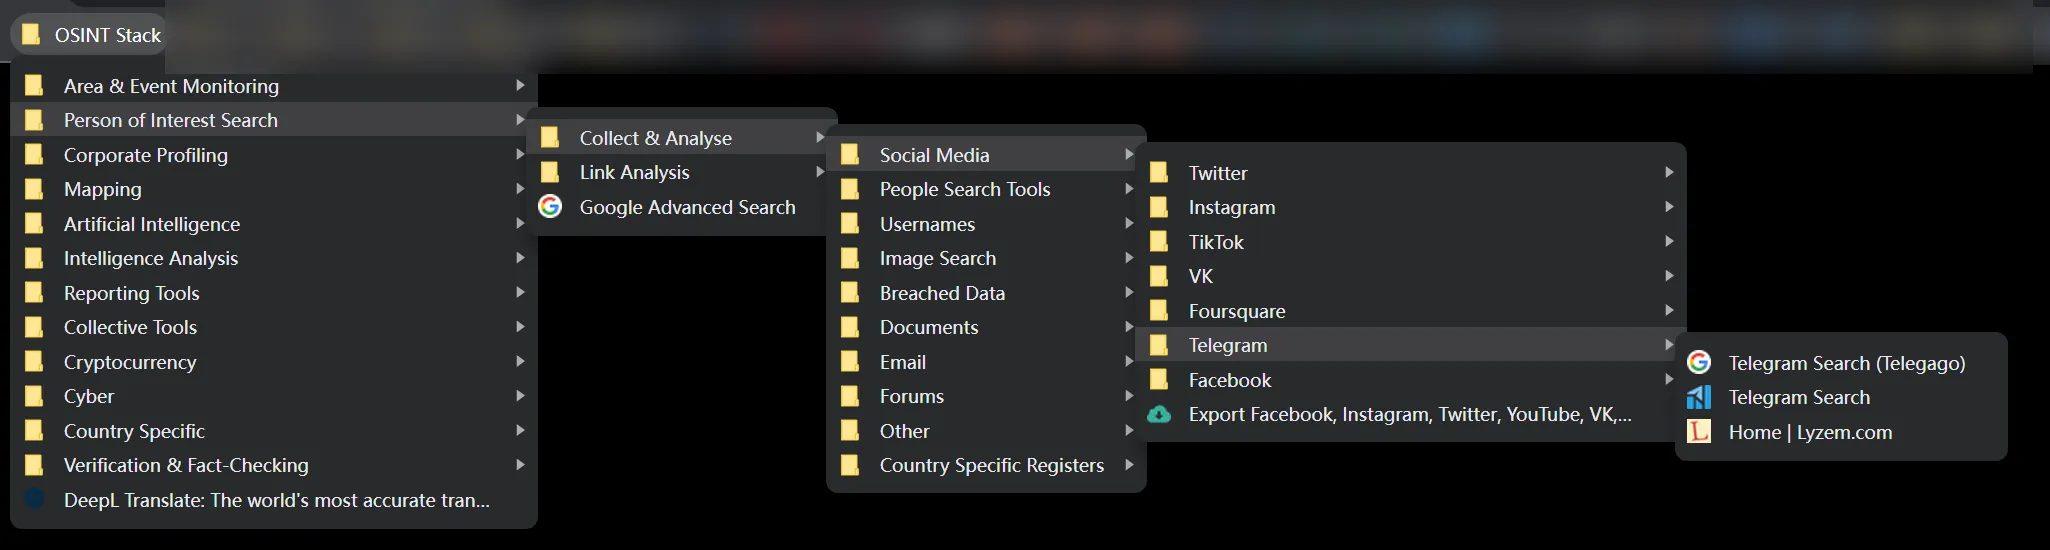This screenshot has height=550, width=2050.
Task: Click the 'Forums' label
Action: tap(912, 396)
